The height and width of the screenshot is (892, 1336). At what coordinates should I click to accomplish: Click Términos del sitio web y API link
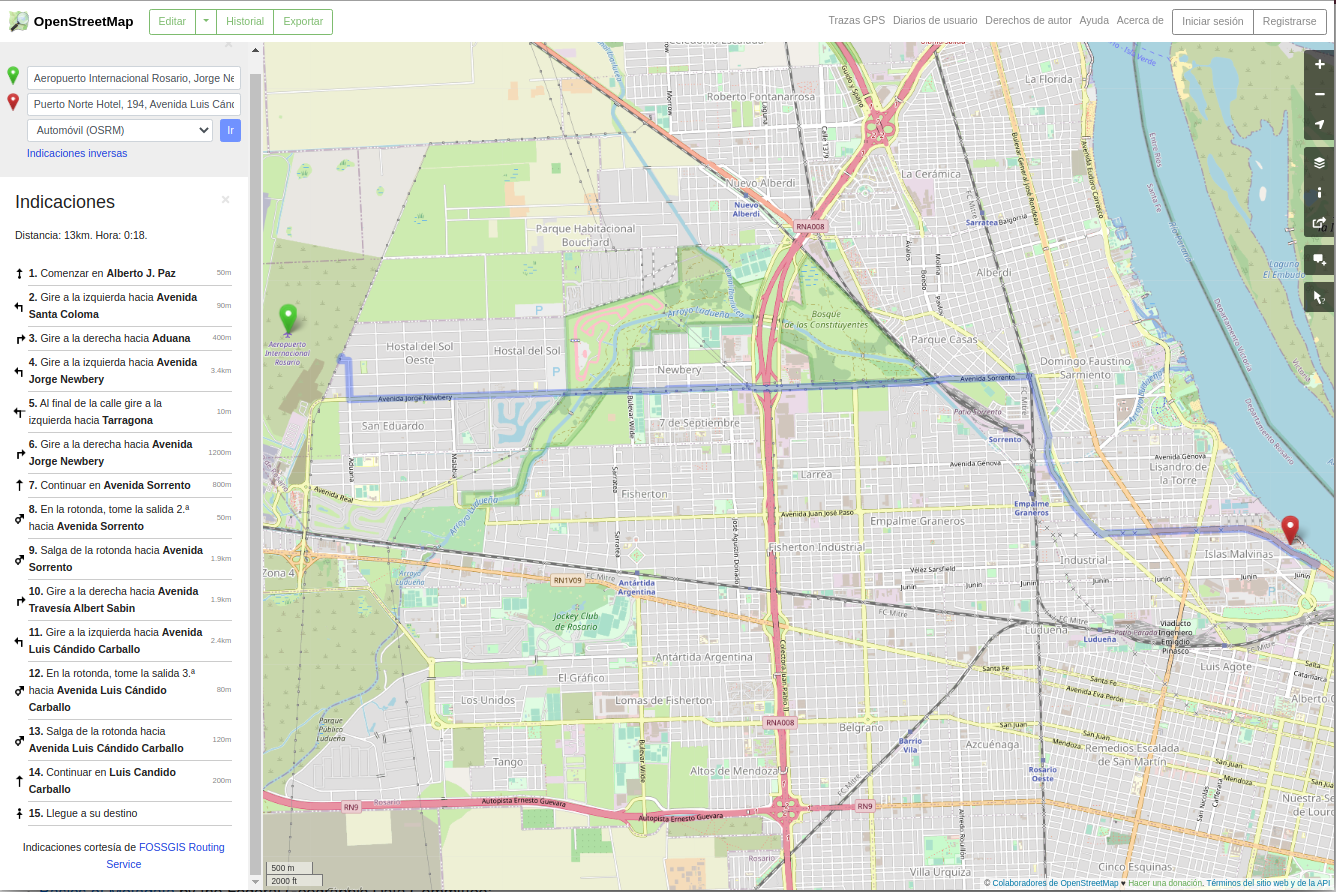tap(1268, 883)
